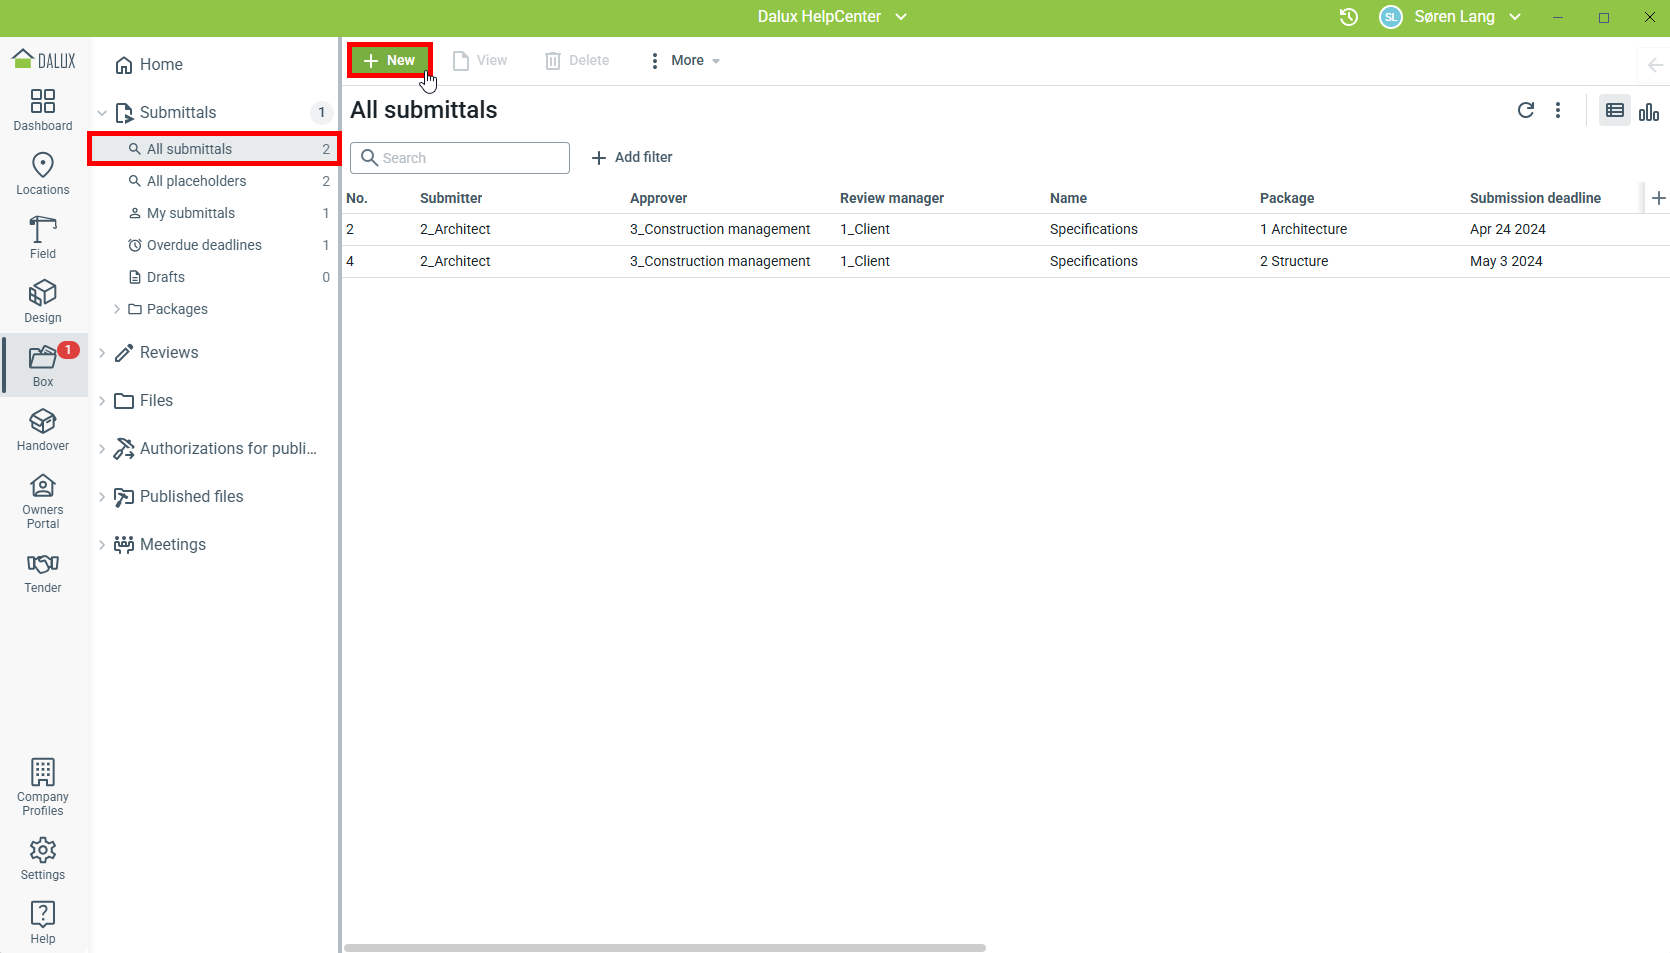
Task: Switch to list view of submittals
Action: [x=1614, y=111]
